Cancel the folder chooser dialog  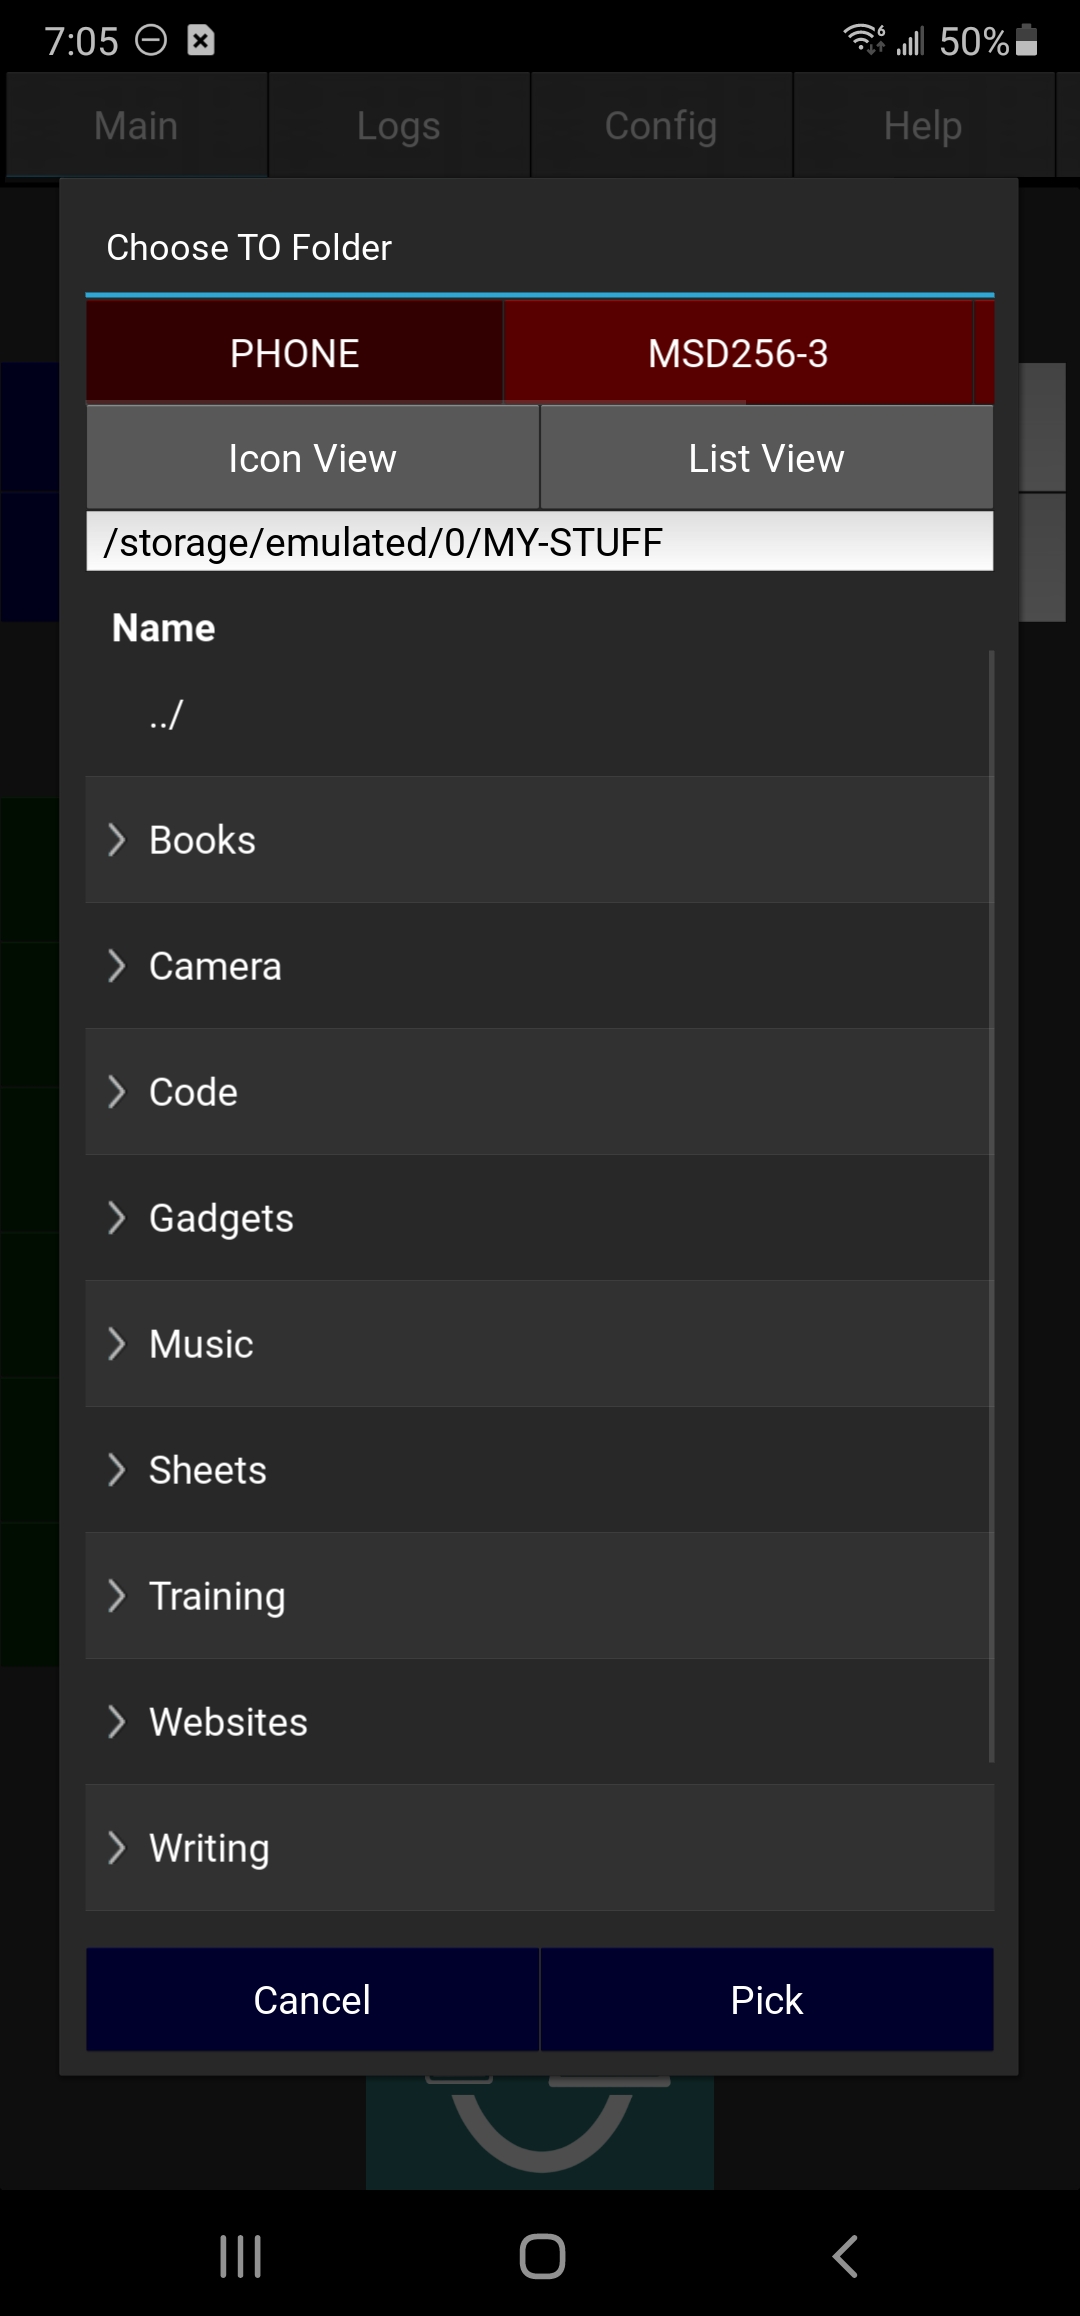[x=312, y=2000]
